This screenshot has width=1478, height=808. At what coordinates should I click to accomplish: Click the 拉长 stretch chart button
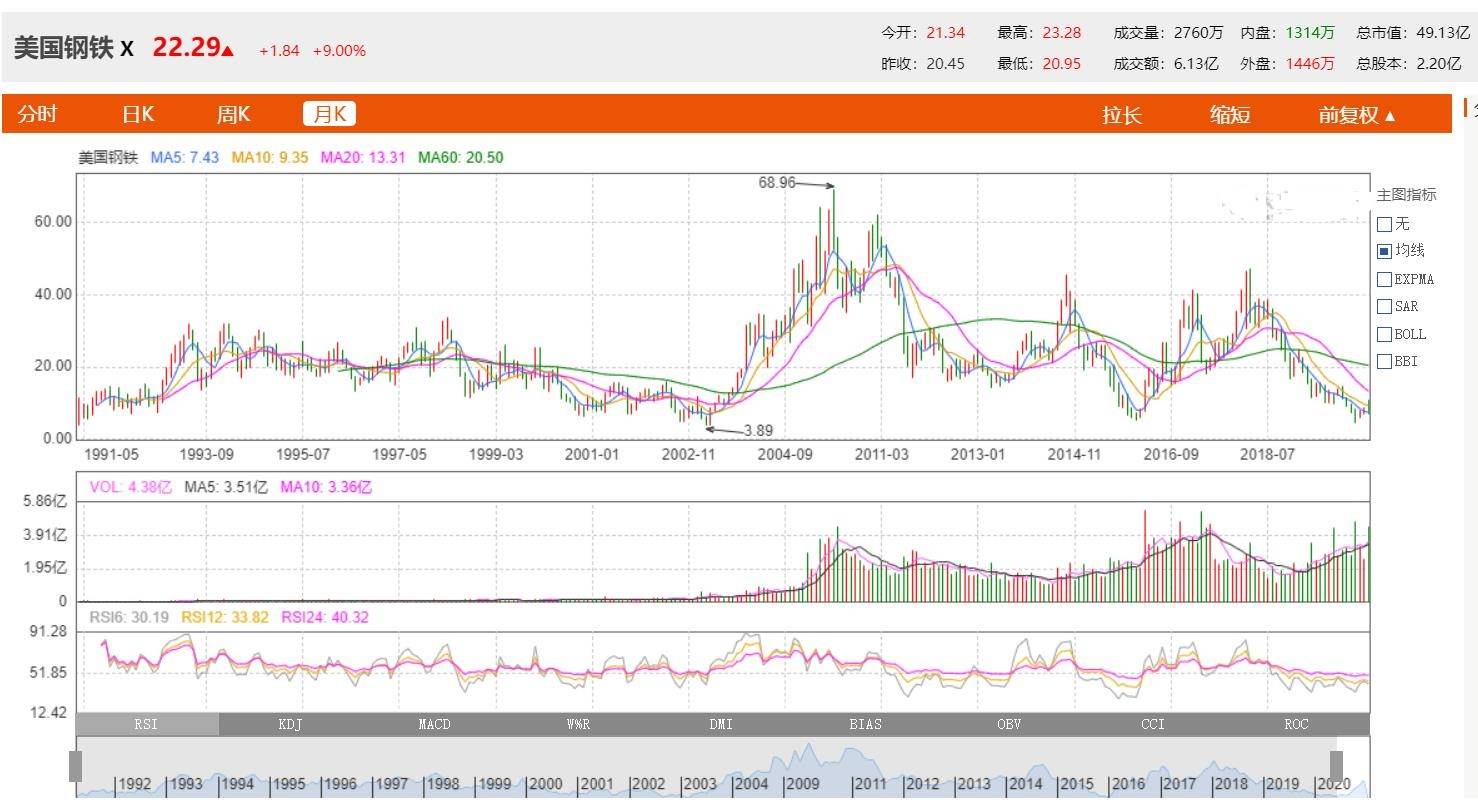click(1122, 115)
